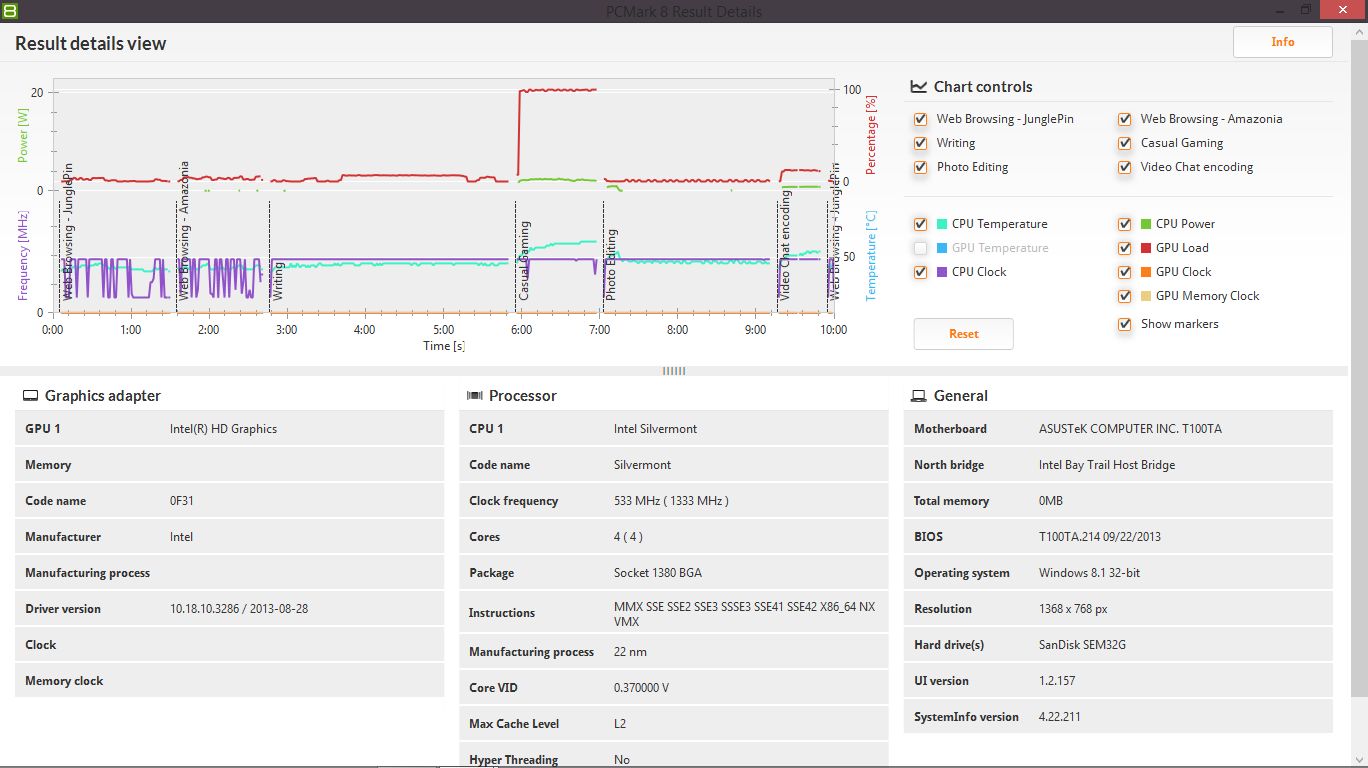The height and width of the screenshot is (768, 1368).
Task: Select the 22 nm manufacturing process value
Action: point(630,652)
